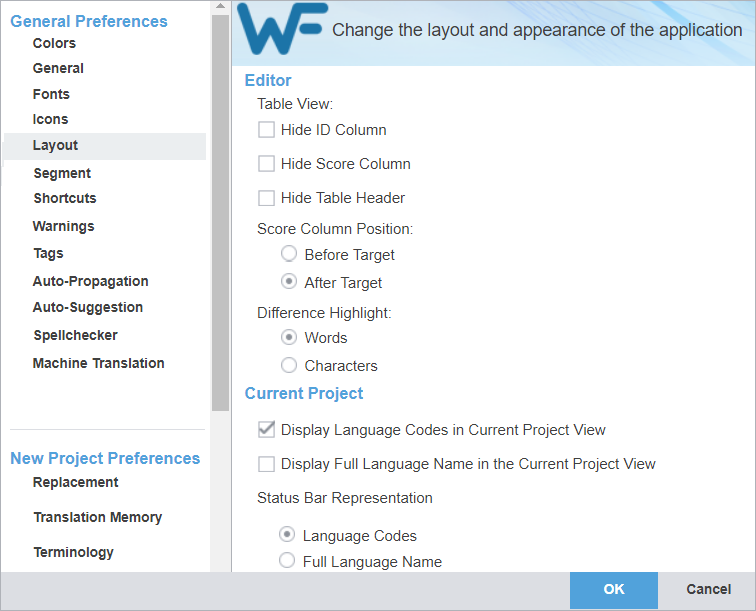Enable Display Full Language Name checkbox
Screen dimensions: 756x611
[x=266, y=464]
